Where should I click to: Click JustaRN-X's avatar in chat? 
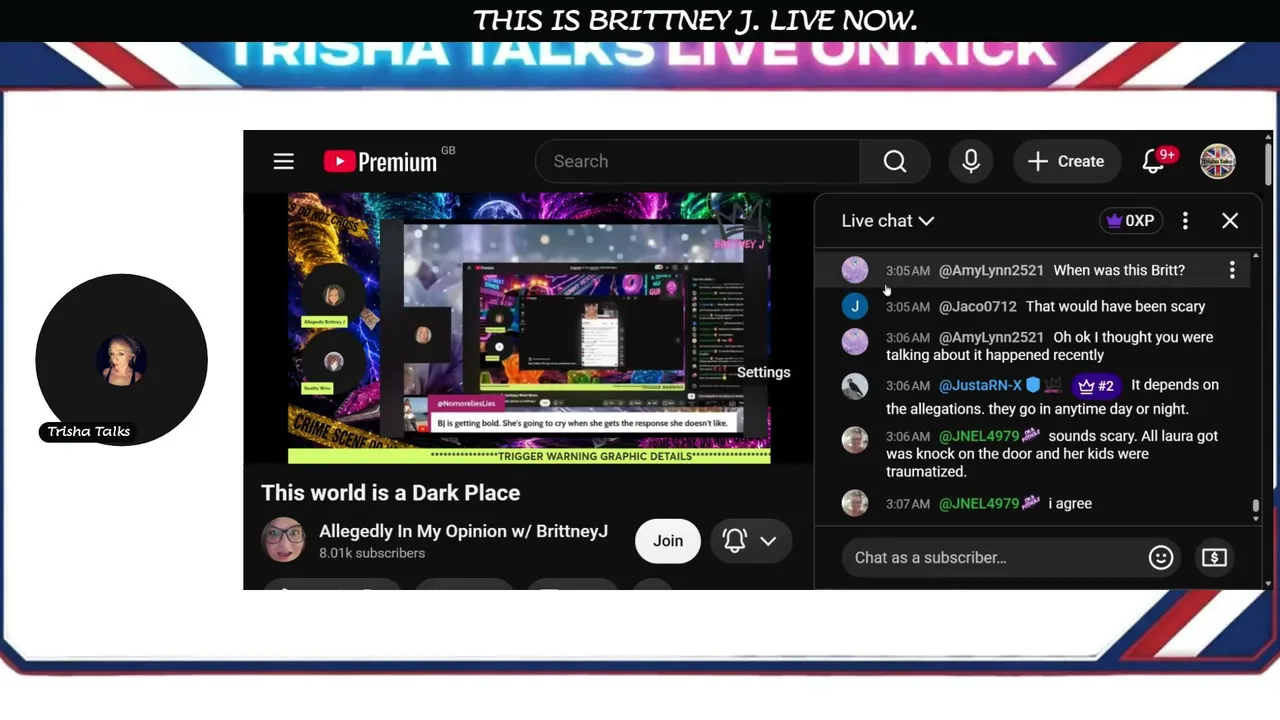point(855,386)
